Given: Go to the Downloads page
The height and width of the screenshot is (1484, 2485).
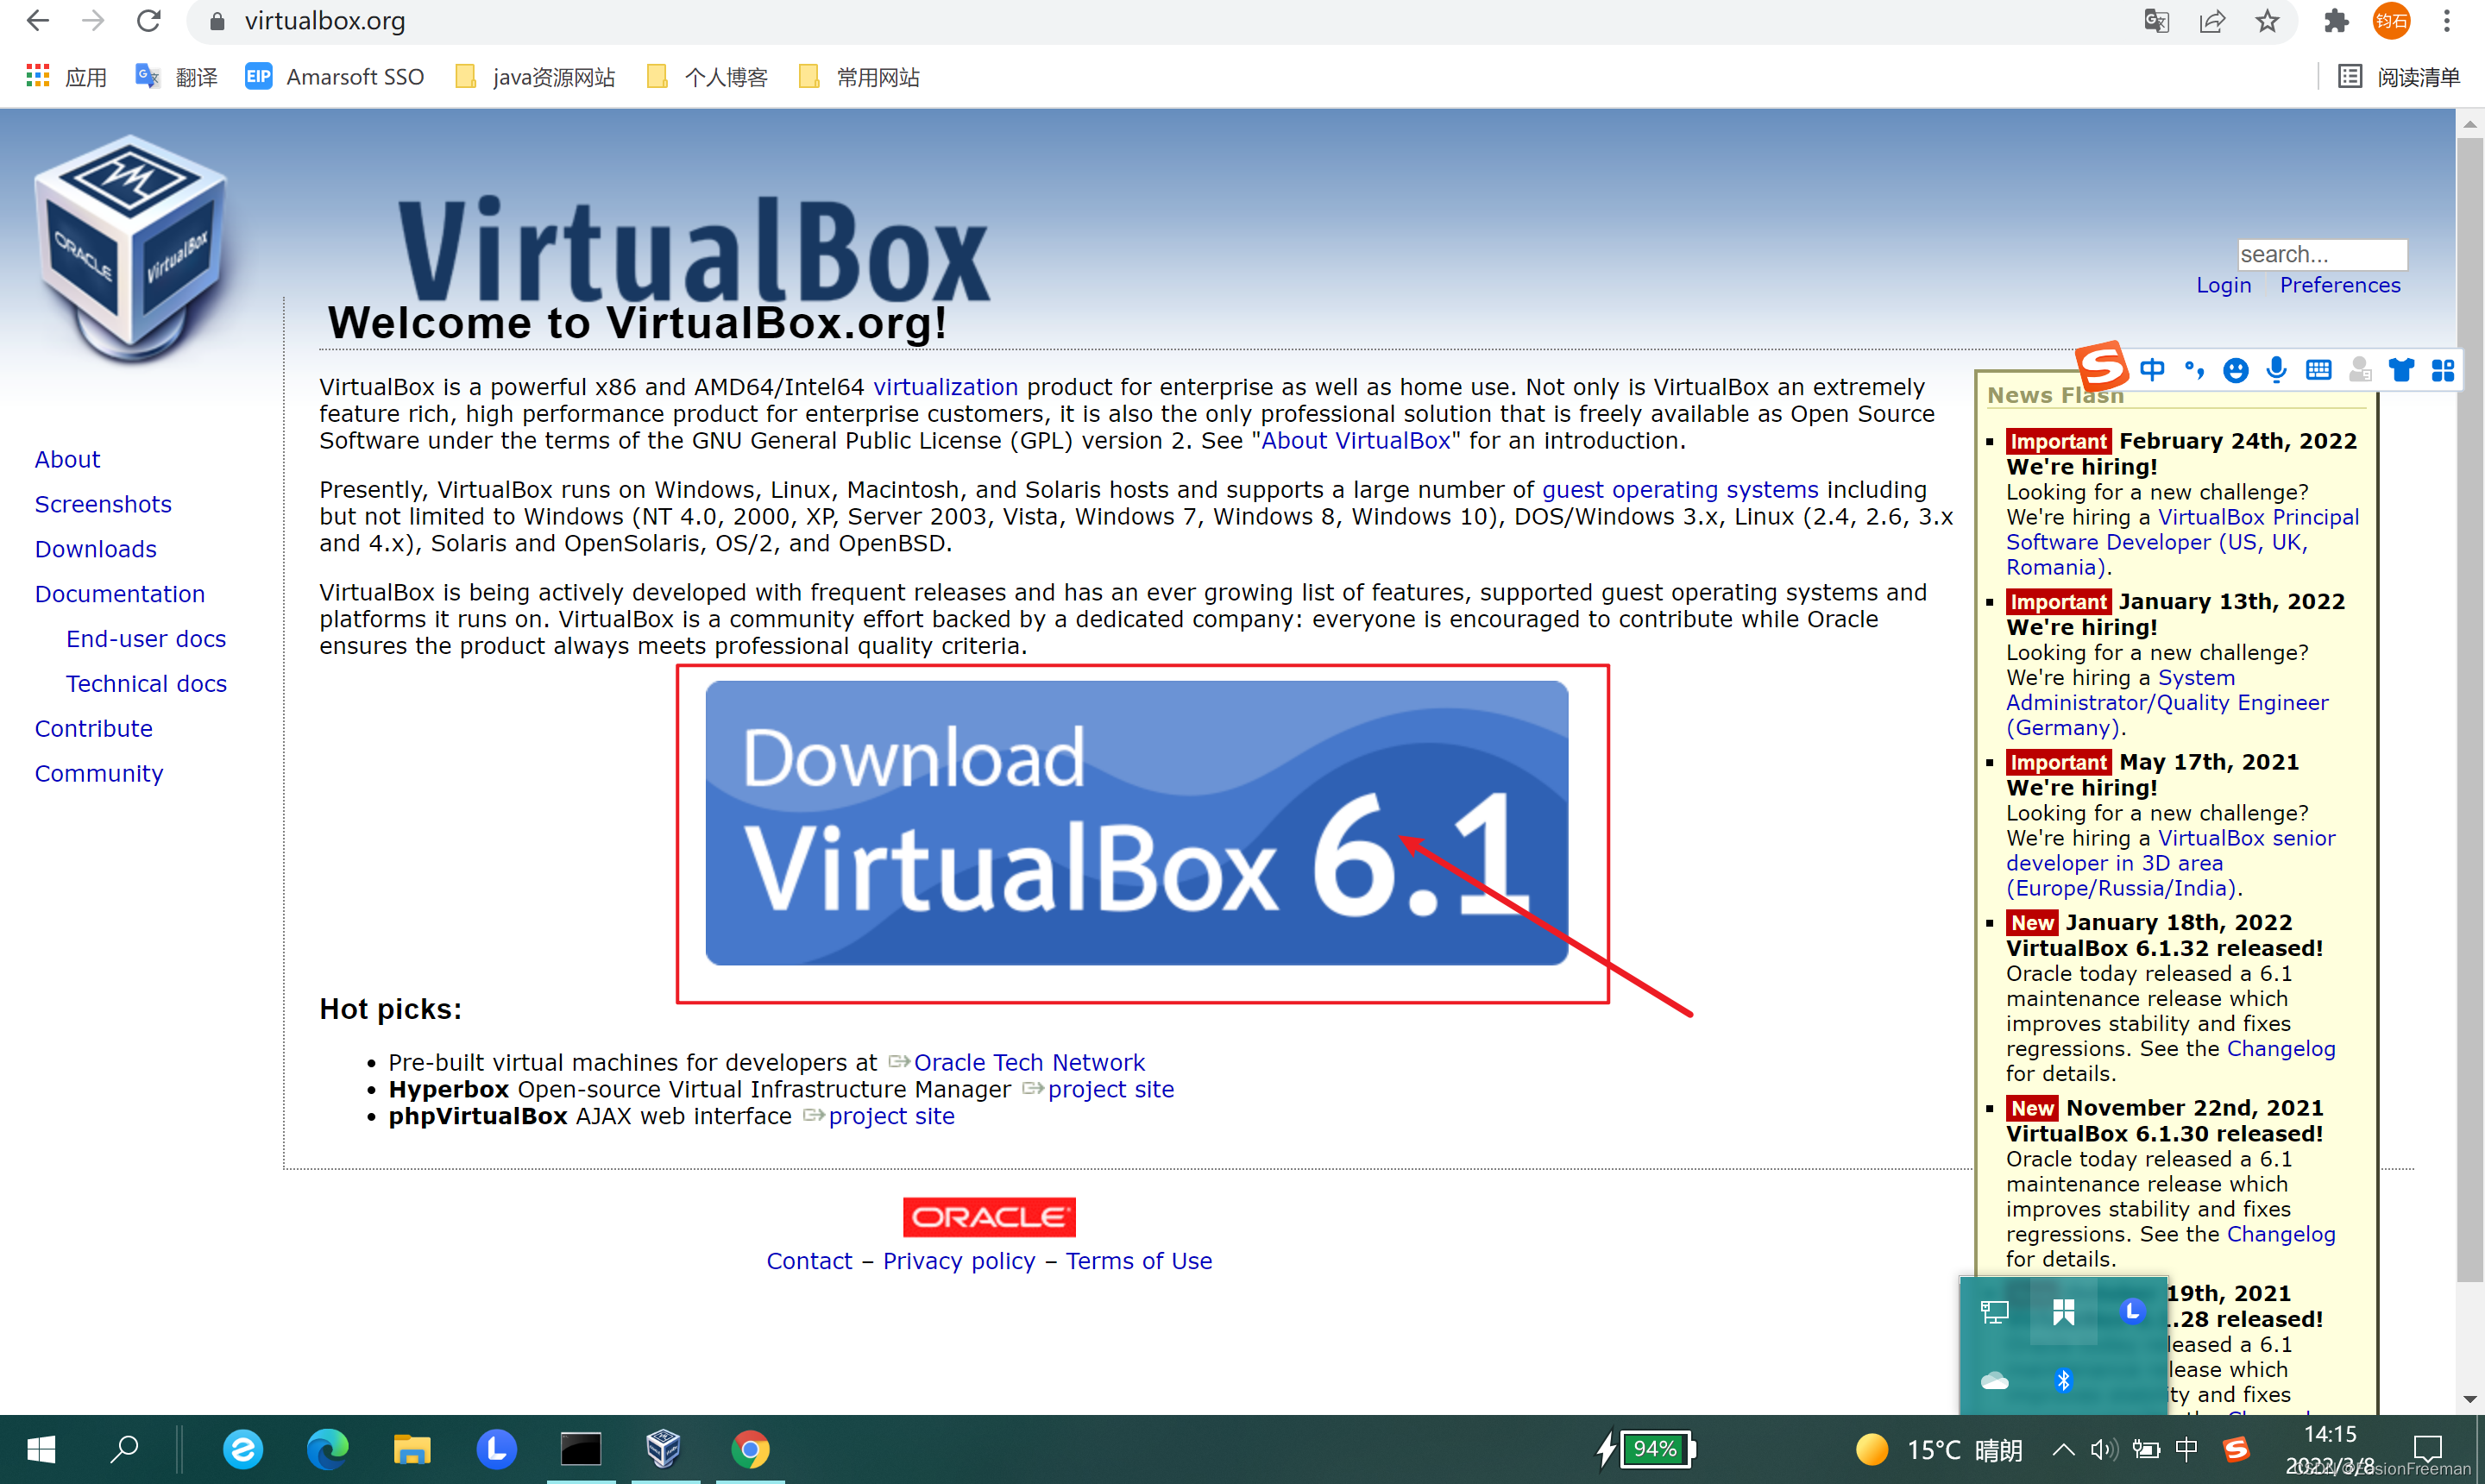Looking at the screenshot, I should tap(95, 550).
